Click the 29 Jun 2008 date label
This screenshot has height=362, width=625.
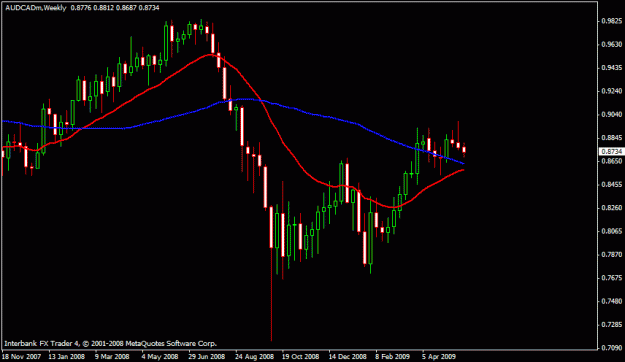(207, 356)
